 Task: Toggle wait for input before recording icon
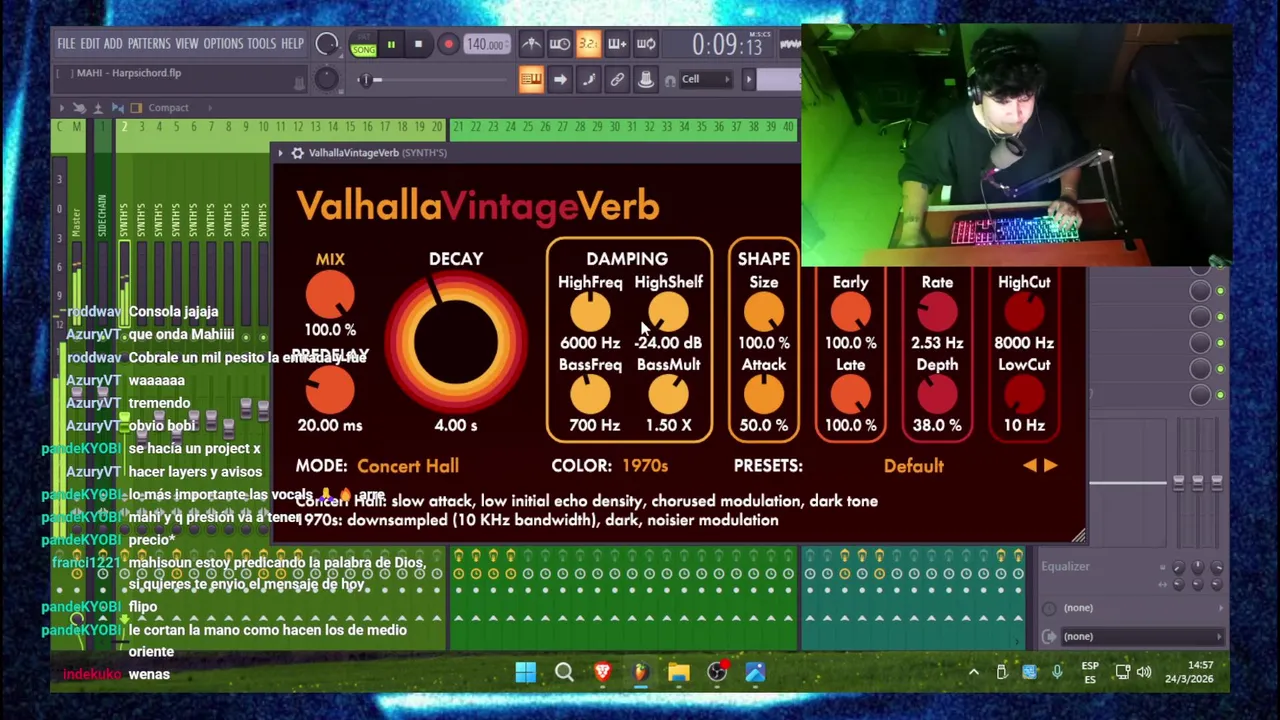point(560,44)
